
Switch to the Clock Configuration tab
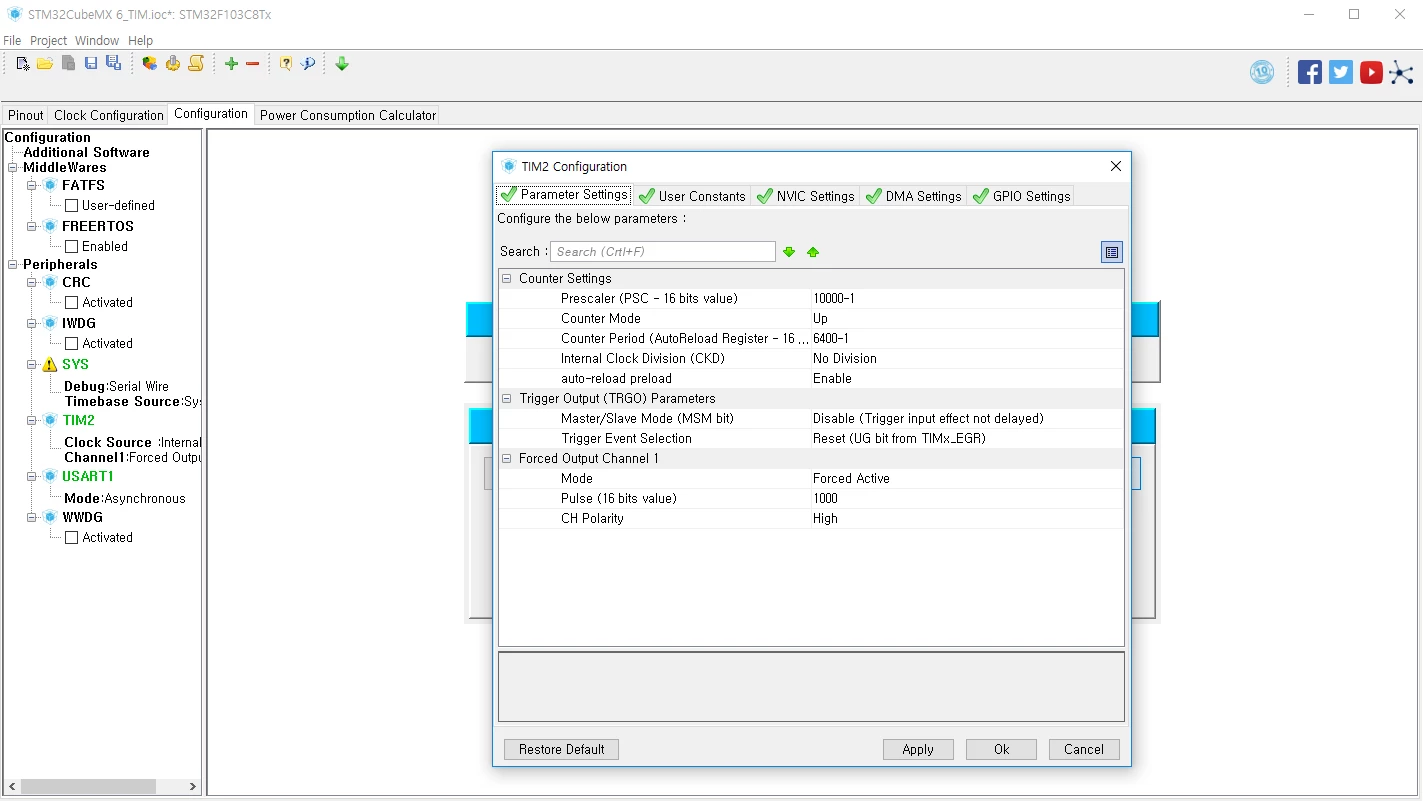pyautogui.click(x=109, y=115)
